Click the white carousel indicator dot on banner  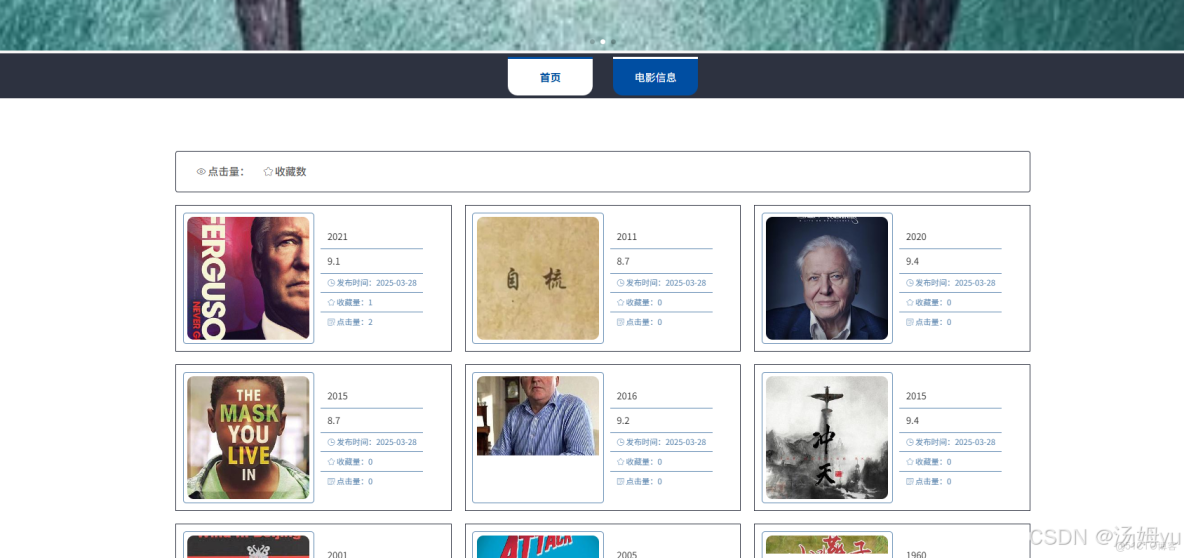coord(603,42)
